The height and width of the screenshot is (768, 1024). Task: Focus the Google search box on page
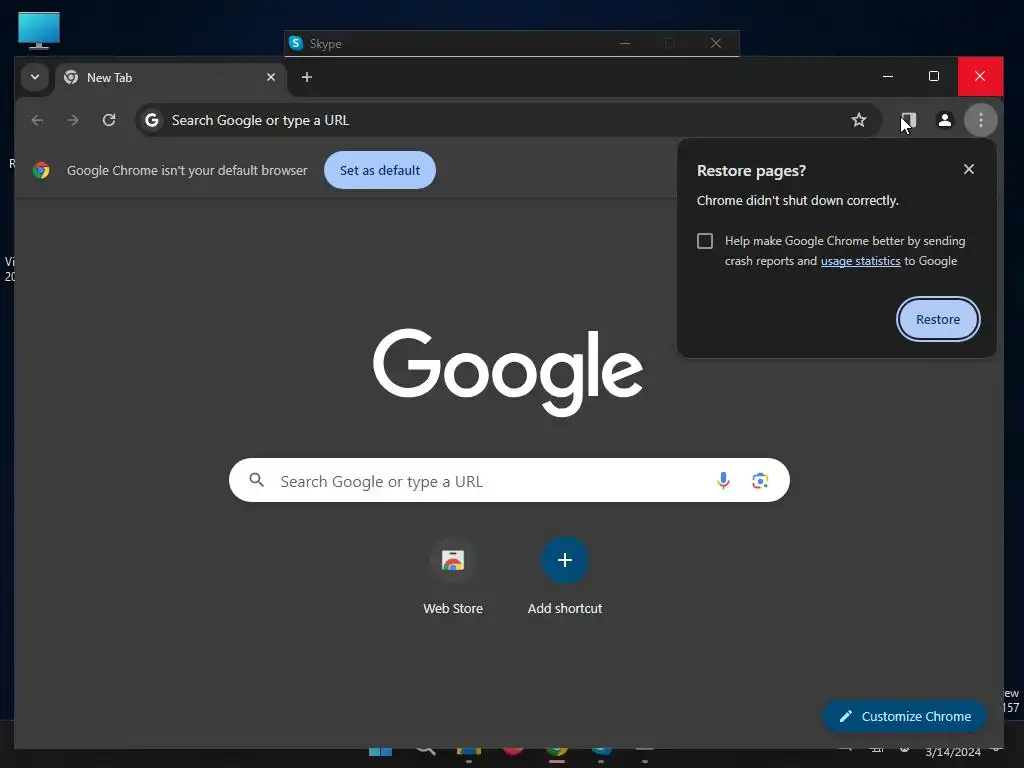click(x=509, y=481)
